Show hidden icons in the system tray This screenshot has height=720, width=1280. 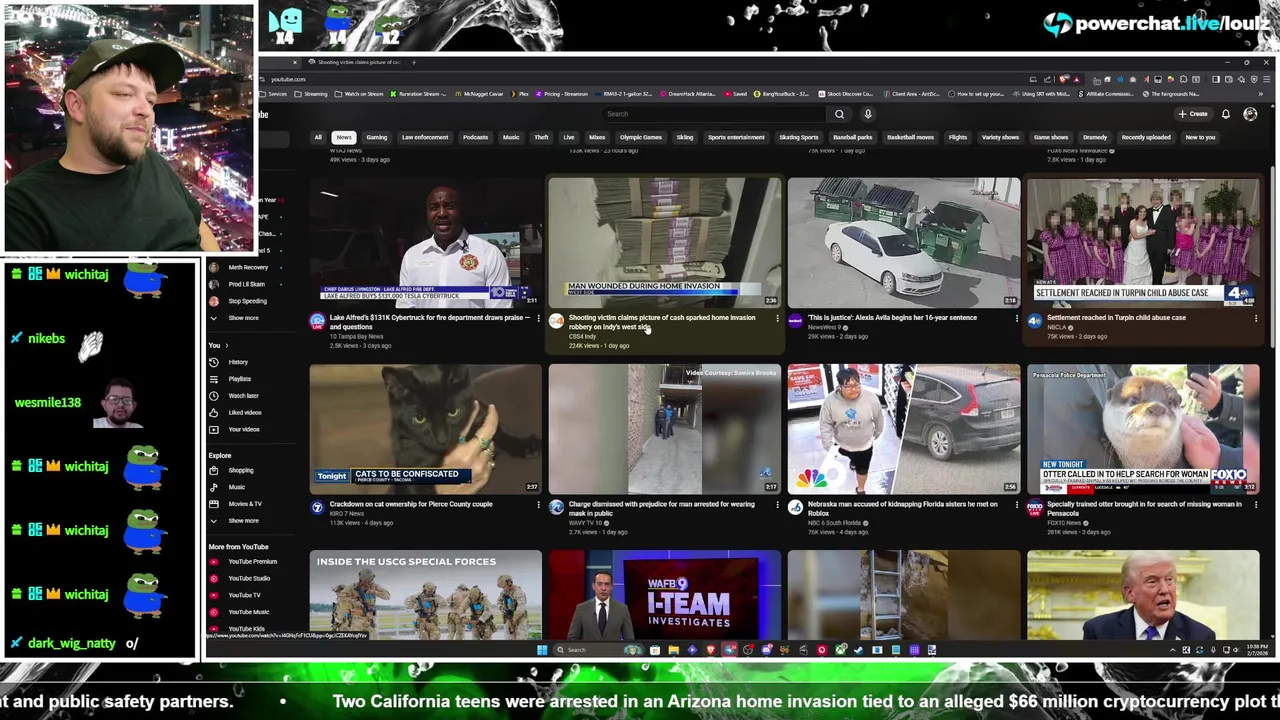pyautogui.click(x=1173, y=650)
